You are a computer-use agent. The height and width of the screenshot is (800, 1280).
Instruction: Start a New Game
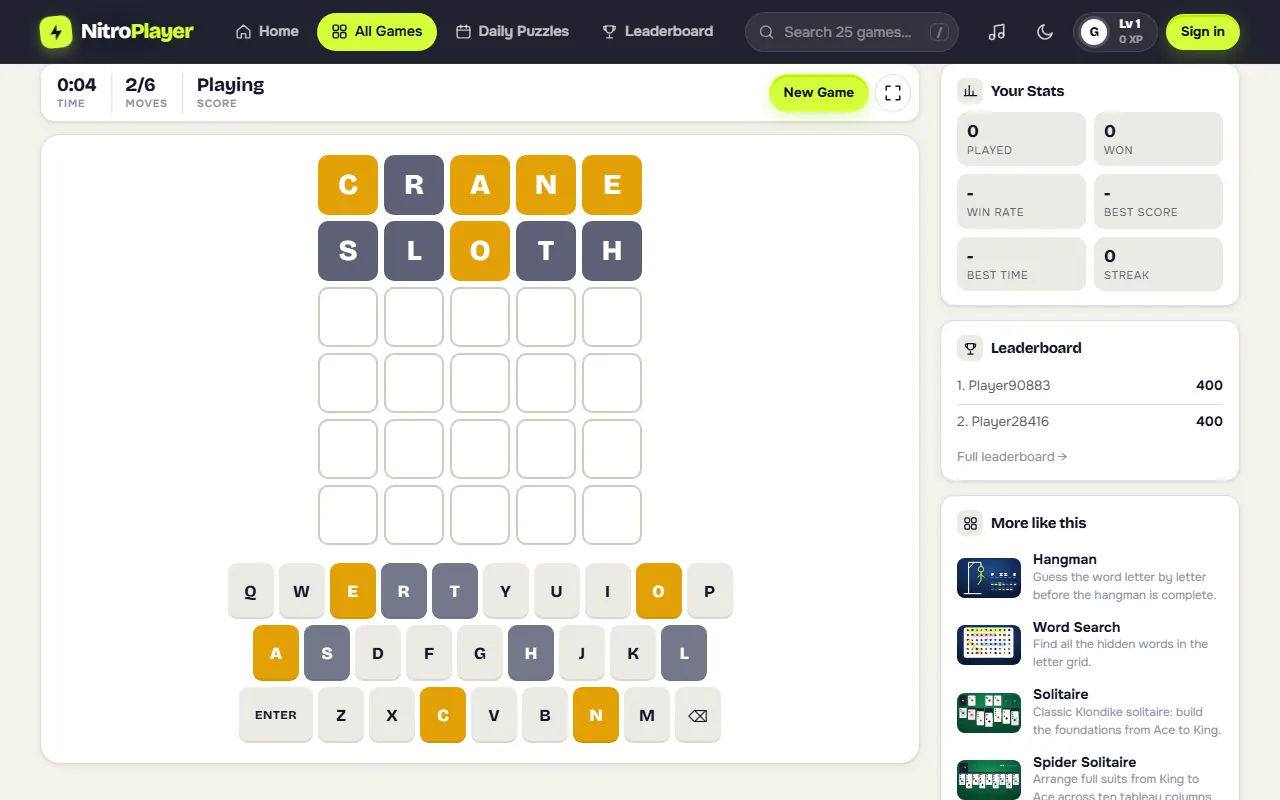(x=819, y=93)
